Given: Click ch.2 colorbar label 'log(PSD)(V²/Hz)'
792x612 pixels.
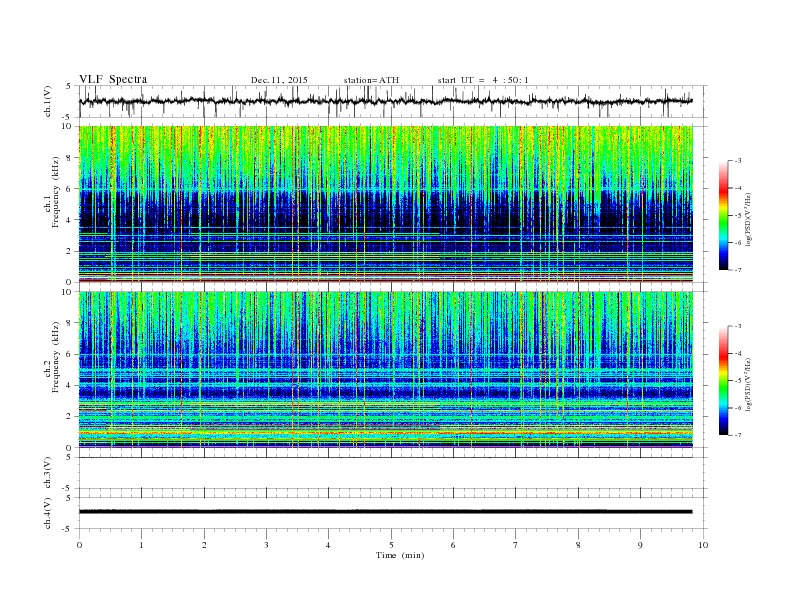Looking at the screenshot, I should point(749,384).
